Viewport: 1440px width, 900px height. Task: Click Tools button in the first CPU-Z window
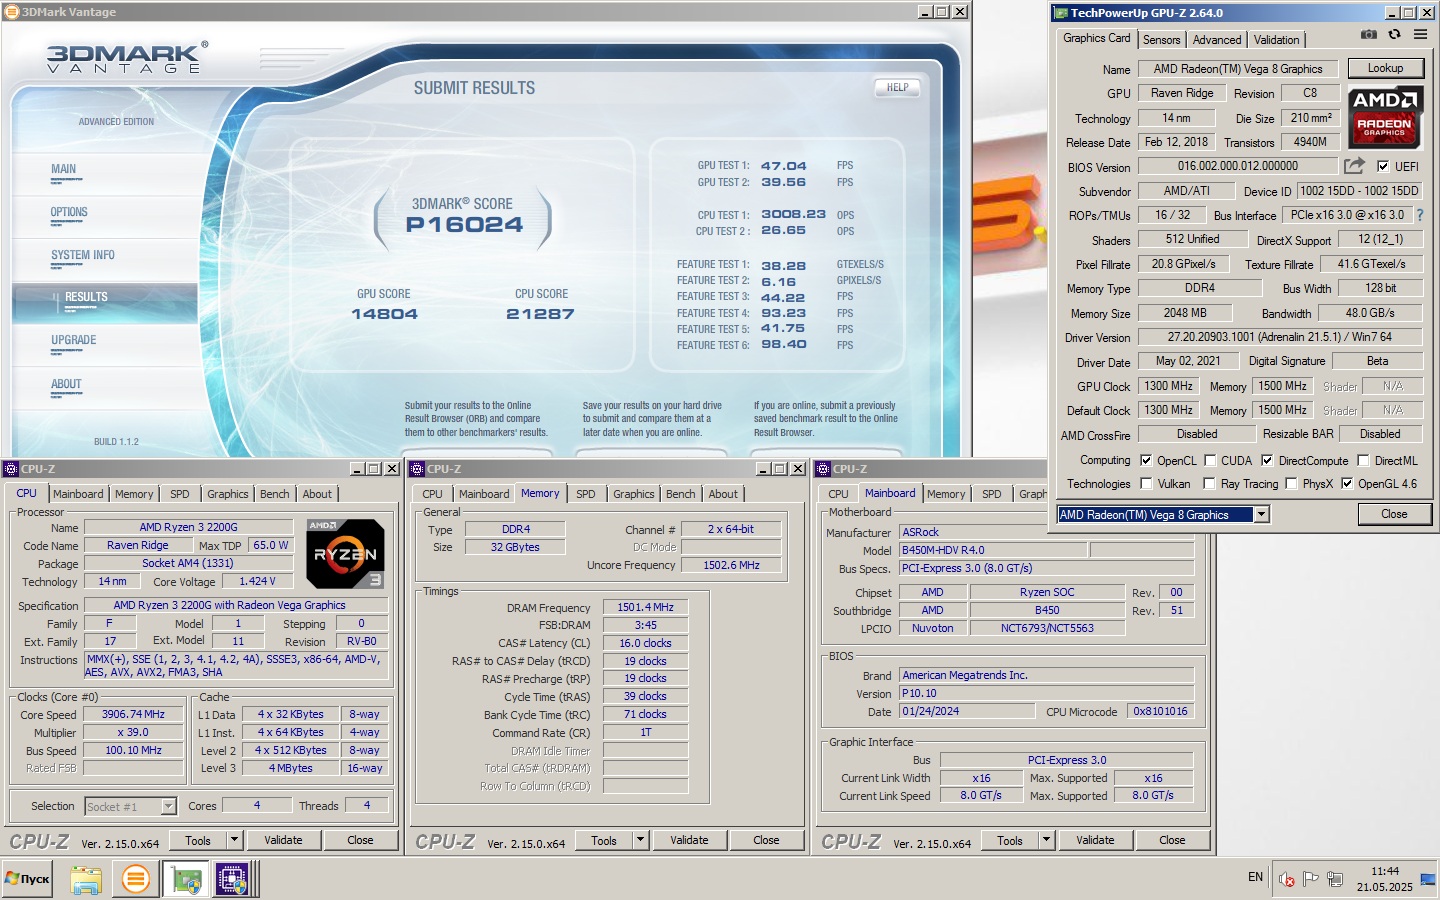point(198,840)
